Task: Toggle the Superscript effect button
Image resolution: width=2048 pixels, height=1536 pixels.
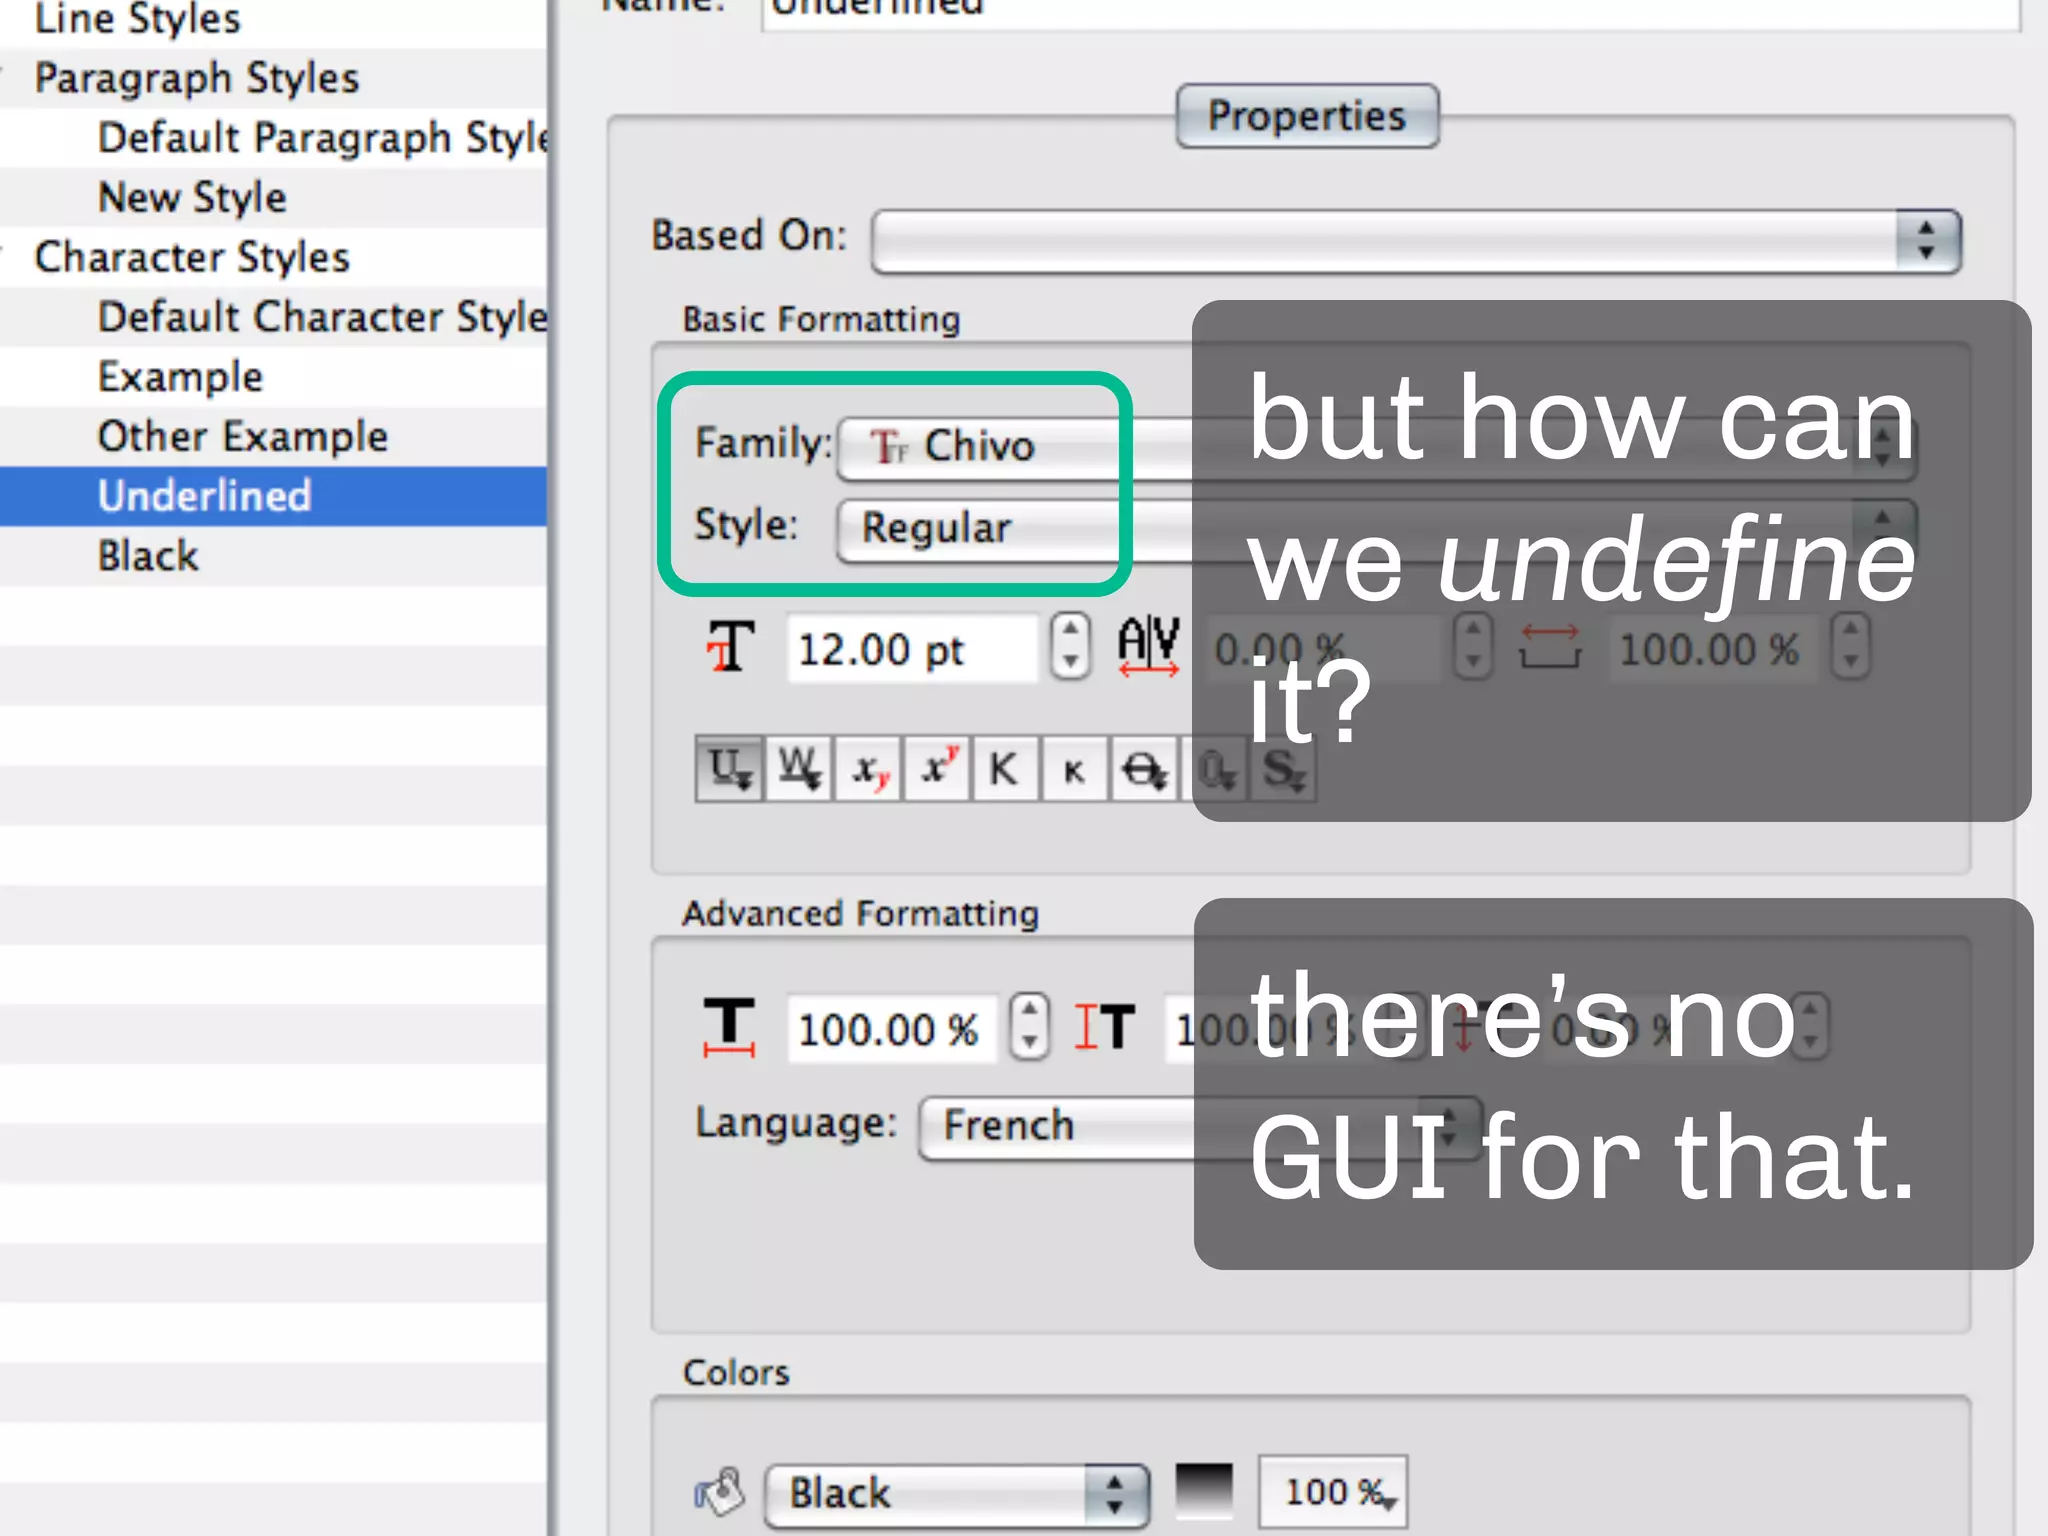Action: (937, 770)
